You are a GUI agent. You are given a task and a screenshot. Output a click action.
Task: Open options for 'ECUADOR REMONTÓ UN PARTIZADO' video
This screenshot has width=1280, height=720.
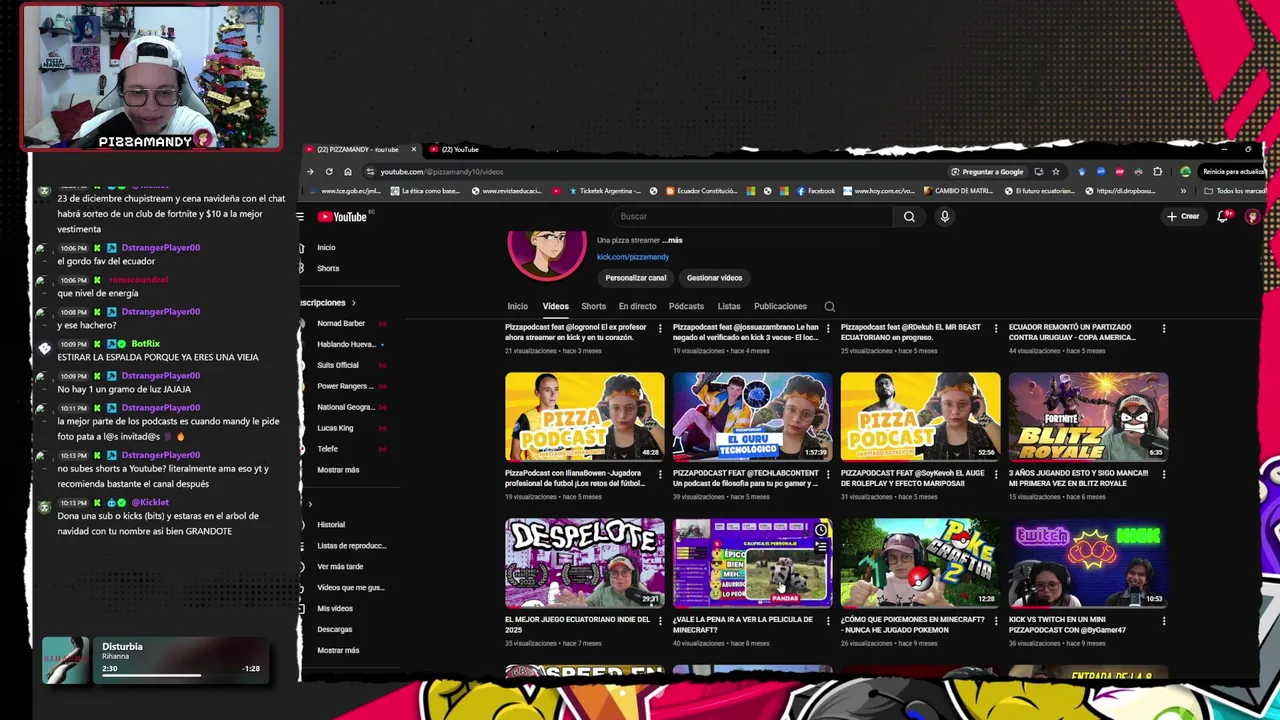(x=1164, y=329)
